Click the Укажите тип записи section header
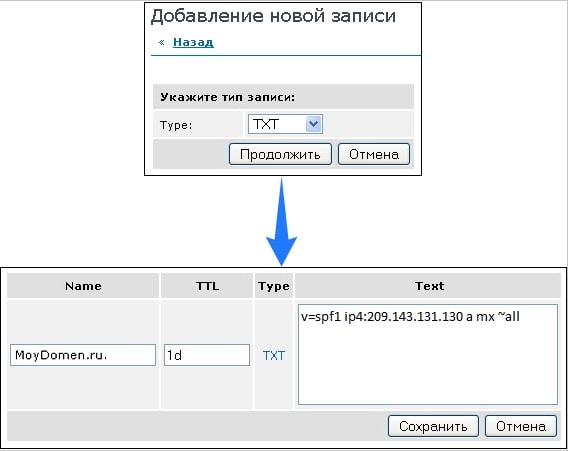The width and height of the screenshot is (568, 451). pos(227,97)
